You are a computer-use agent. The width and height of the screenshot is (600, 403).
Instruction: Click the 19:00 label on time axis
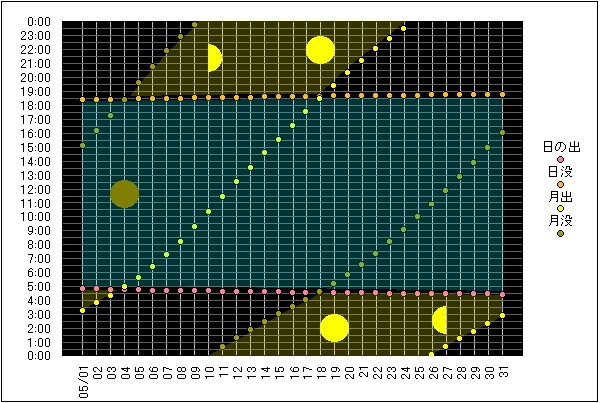[x=40, y=90]
